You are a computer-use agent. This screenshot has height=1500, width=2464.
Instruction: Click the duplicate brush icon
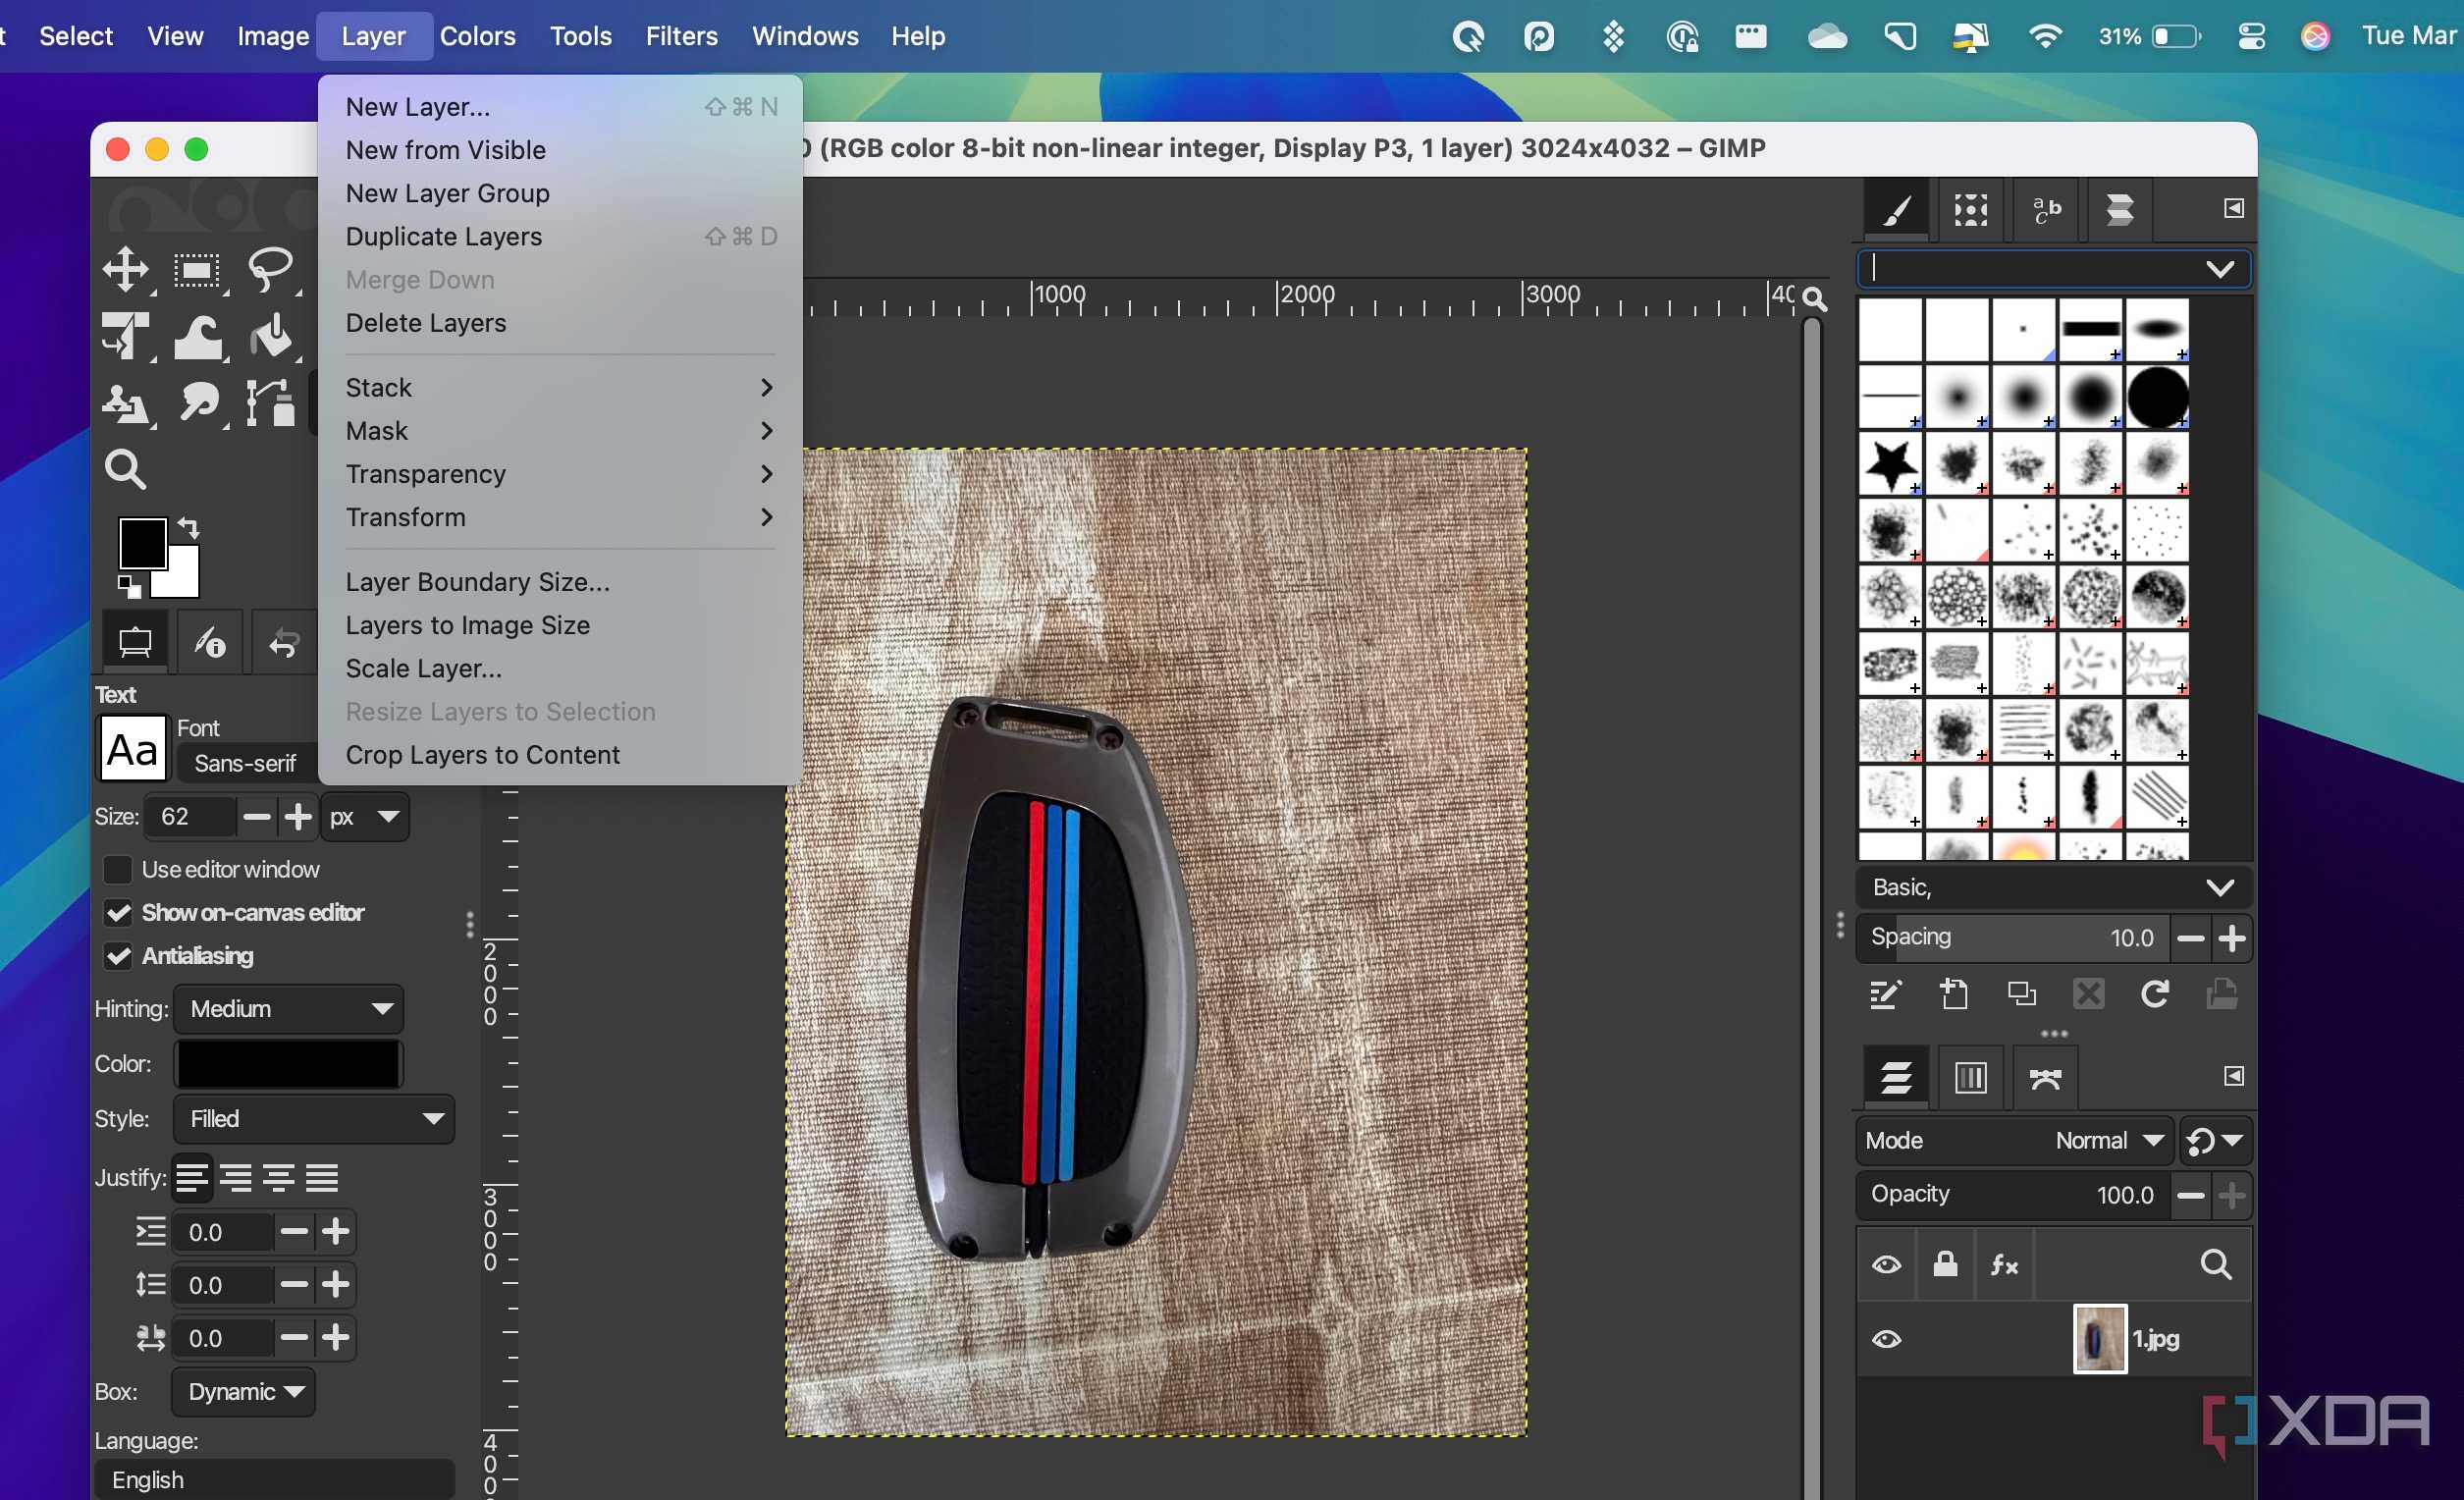pos(2021,994)
